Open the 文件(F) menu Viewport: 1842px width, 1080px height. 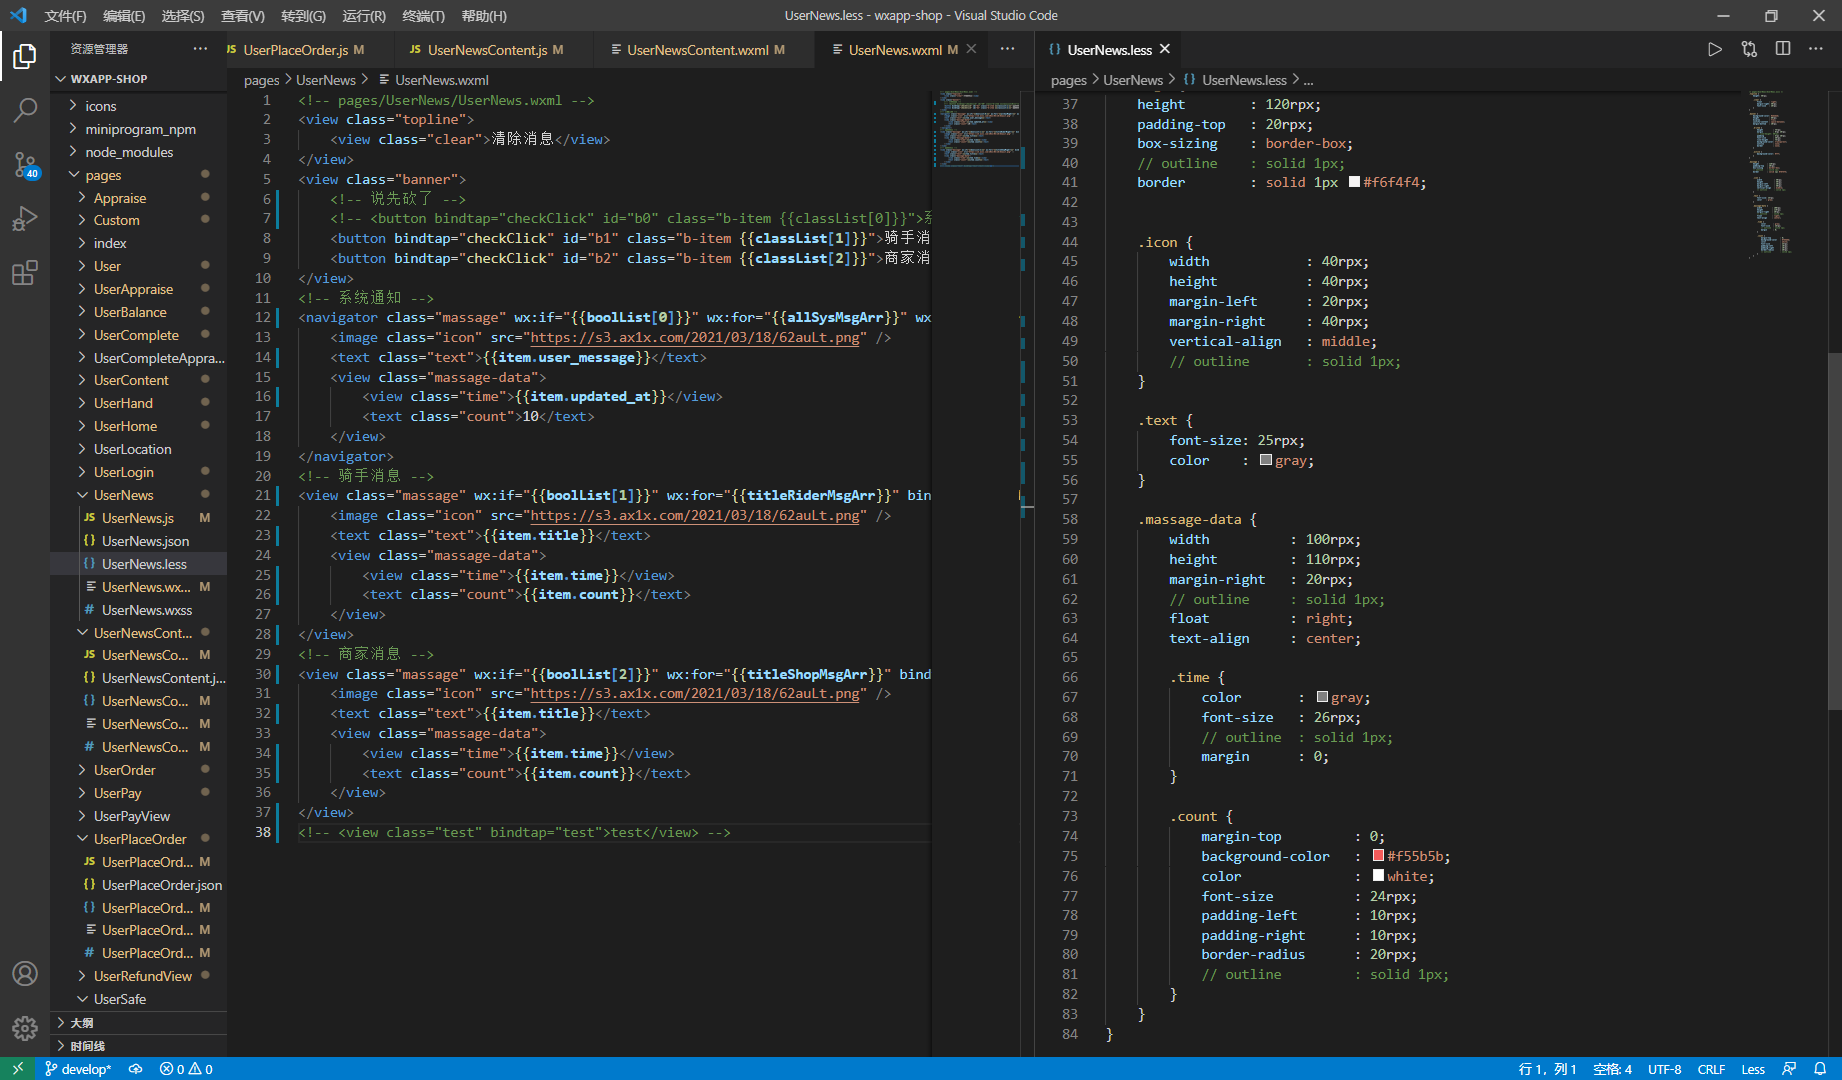tap(65, 16)
